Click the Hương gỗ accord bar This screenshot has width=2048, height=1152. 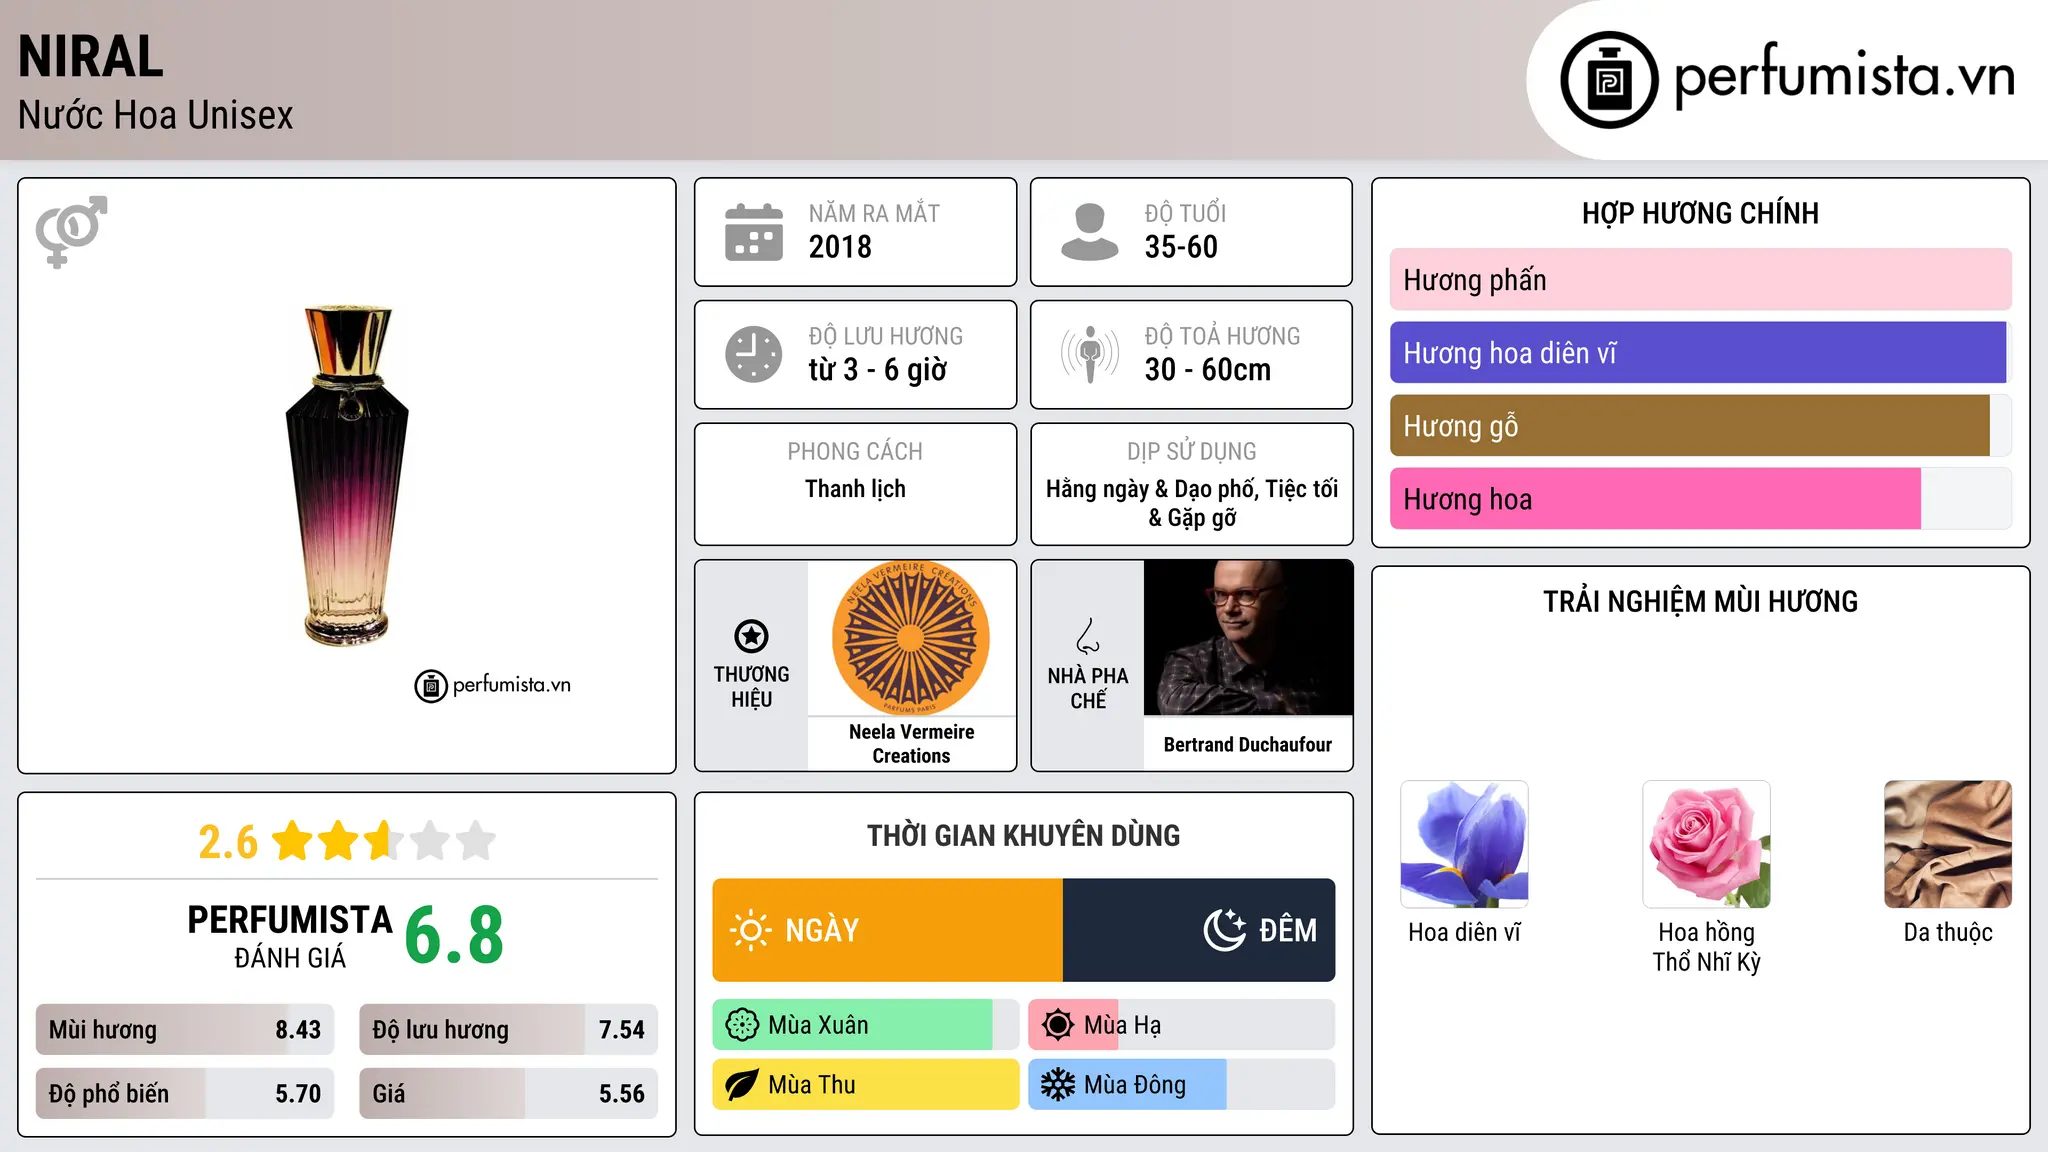[1700, 426]
